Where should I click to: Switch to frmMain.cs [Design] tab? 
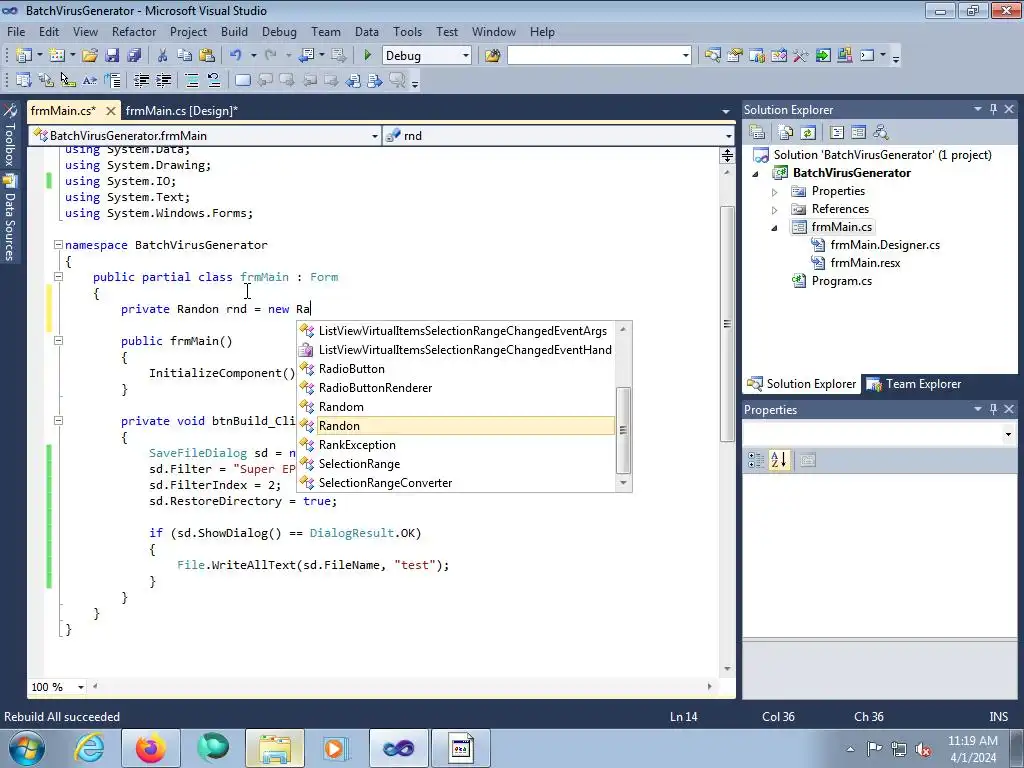(x=182, y=110)
